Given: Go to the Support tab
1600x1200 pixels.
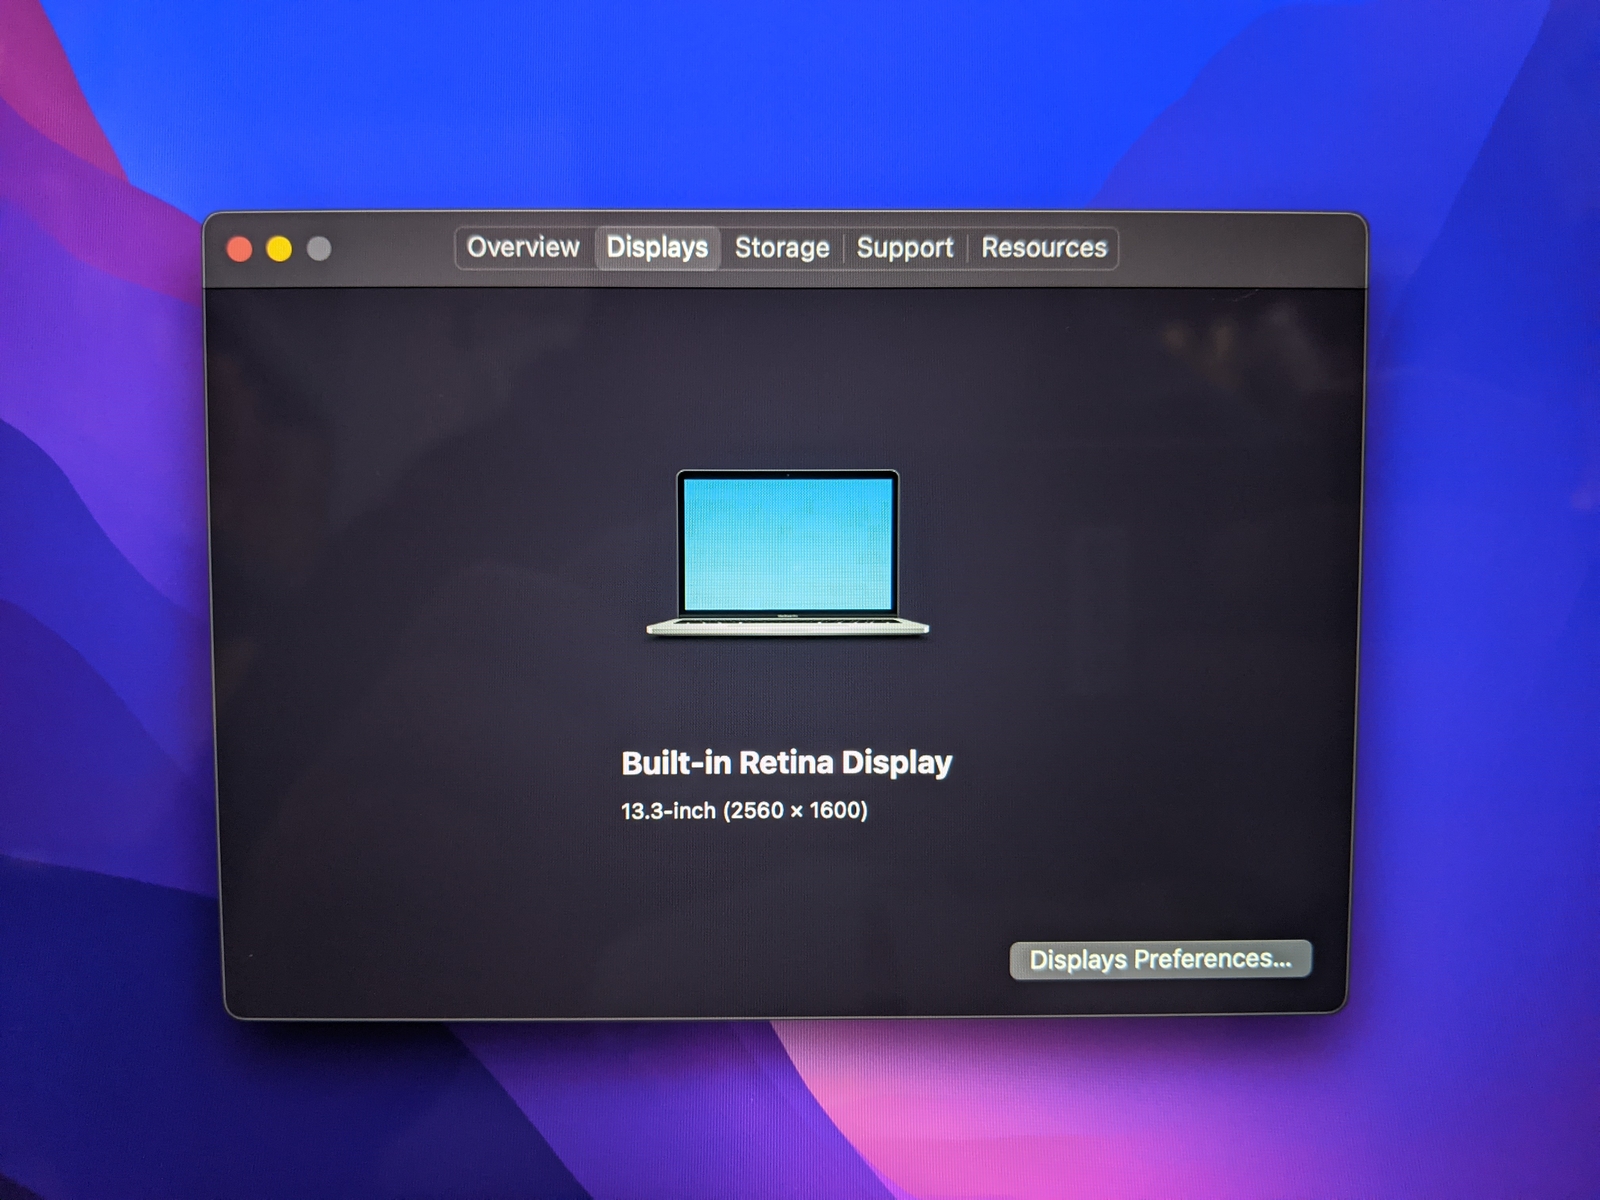Looking at the screenshot, I should (x=905, y=248).
